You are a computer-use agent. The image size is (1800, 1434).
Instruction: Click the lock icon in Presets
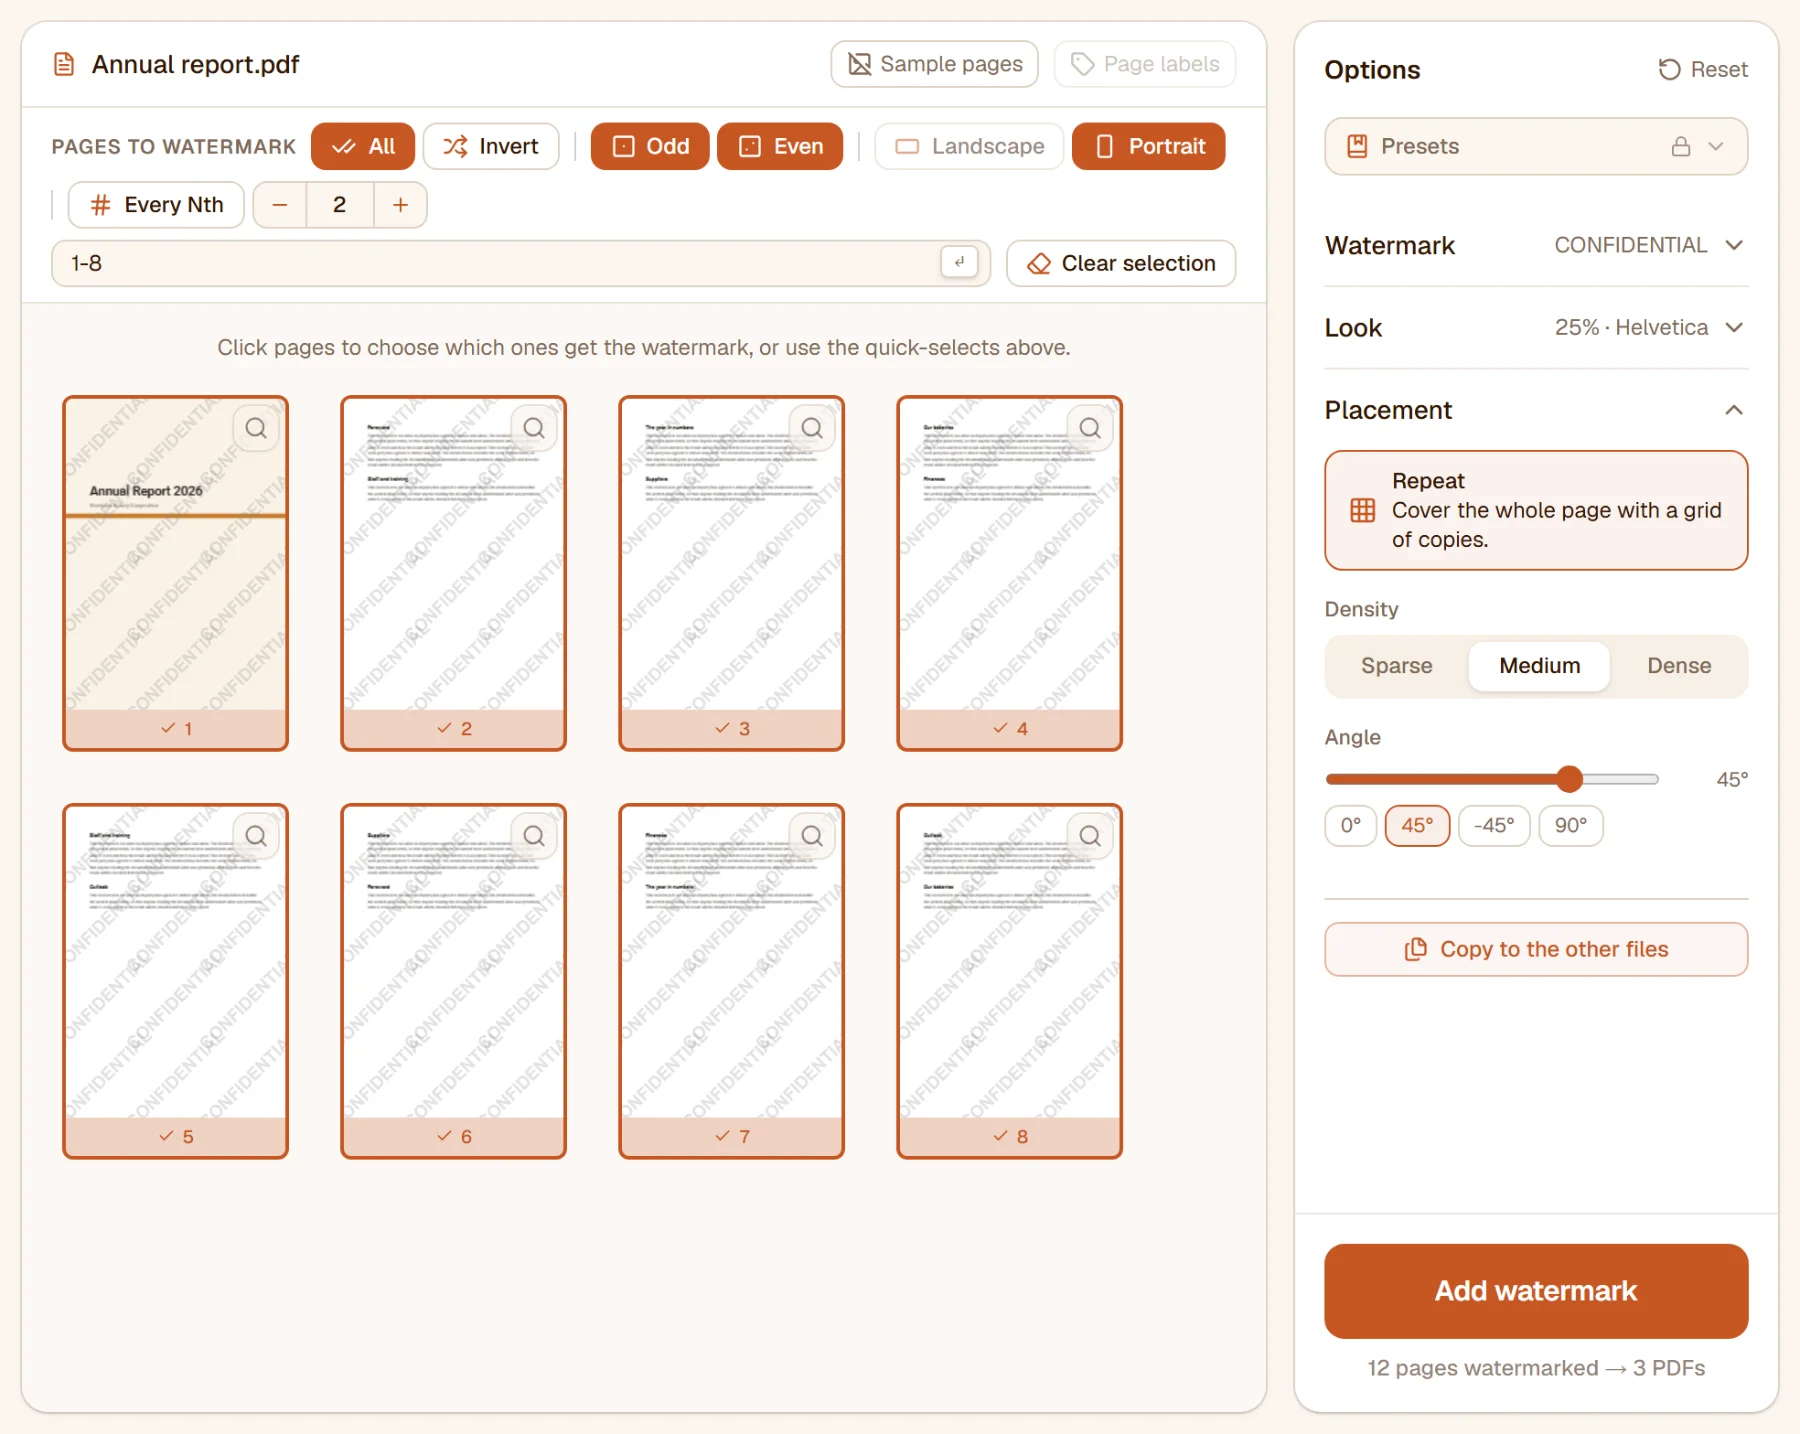click(x=1681, y=146)
